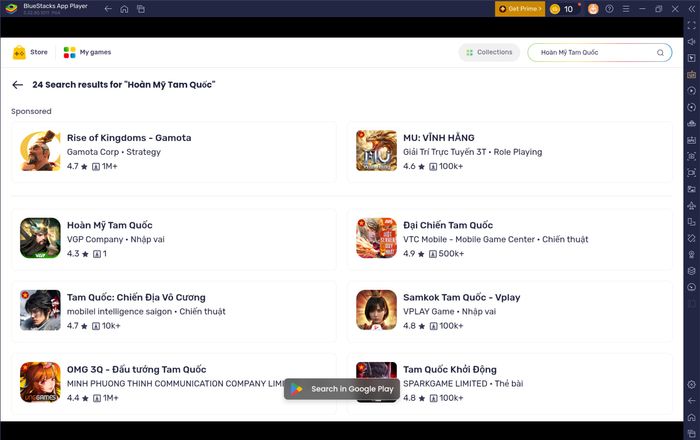This screenshot has height=440, width=700.
Task: Open Samkok Tam Quốc - Vplay result
Action: [x=510, y=311]
